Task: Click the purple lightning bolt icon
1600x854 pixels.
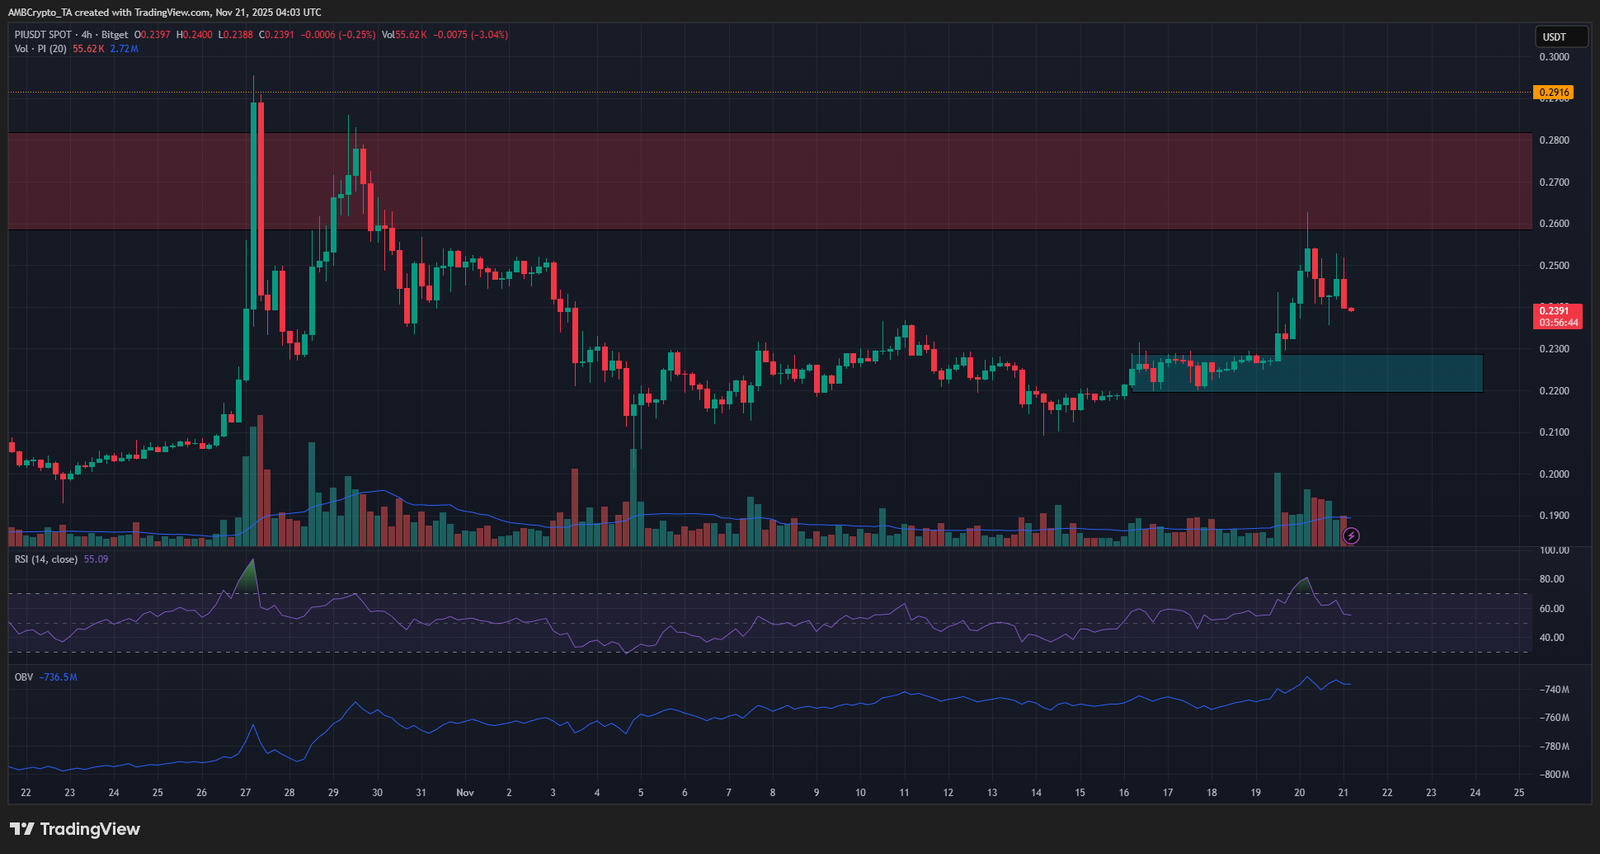Action: click(x=1351, y=536)
